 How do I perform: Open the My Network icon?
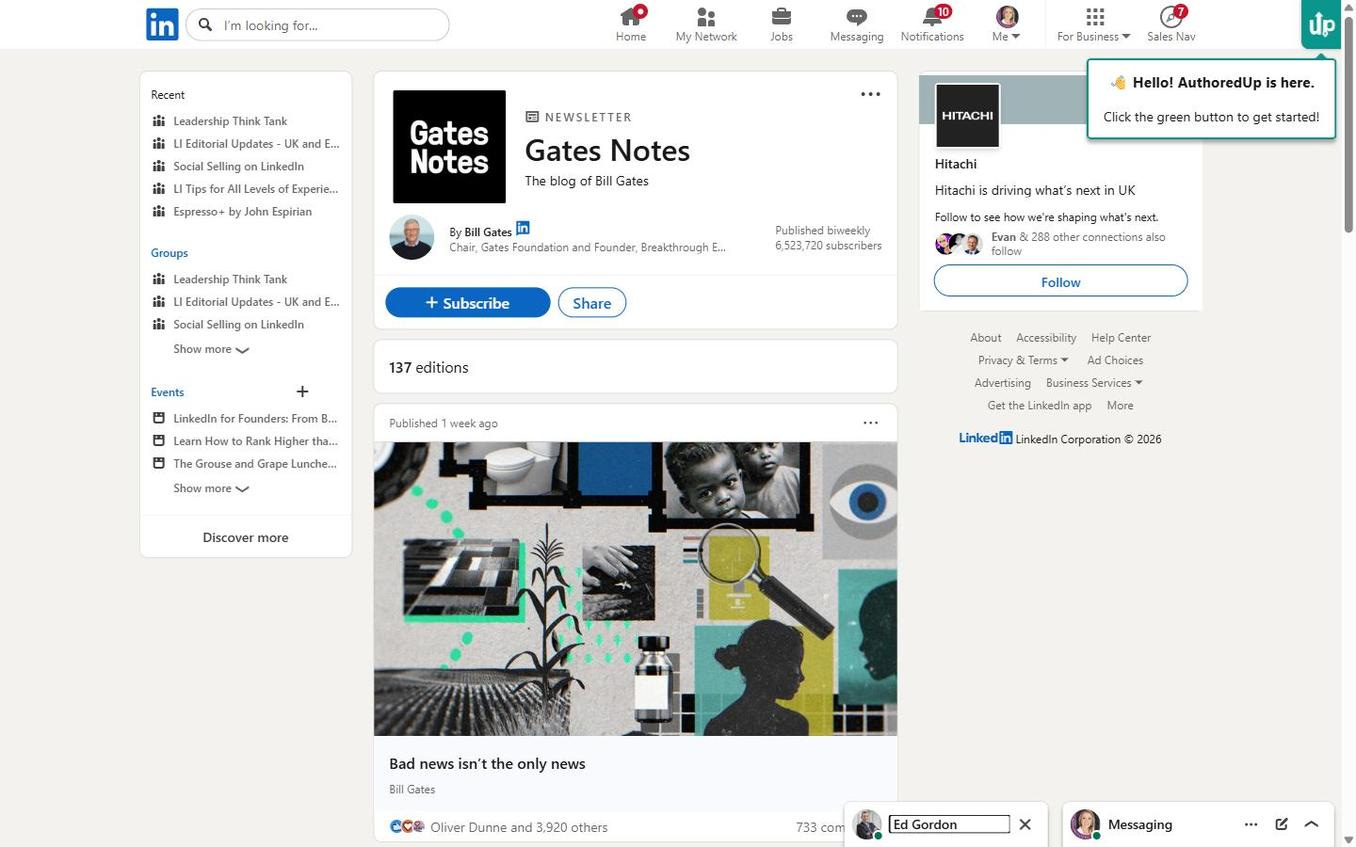point(706,16)
